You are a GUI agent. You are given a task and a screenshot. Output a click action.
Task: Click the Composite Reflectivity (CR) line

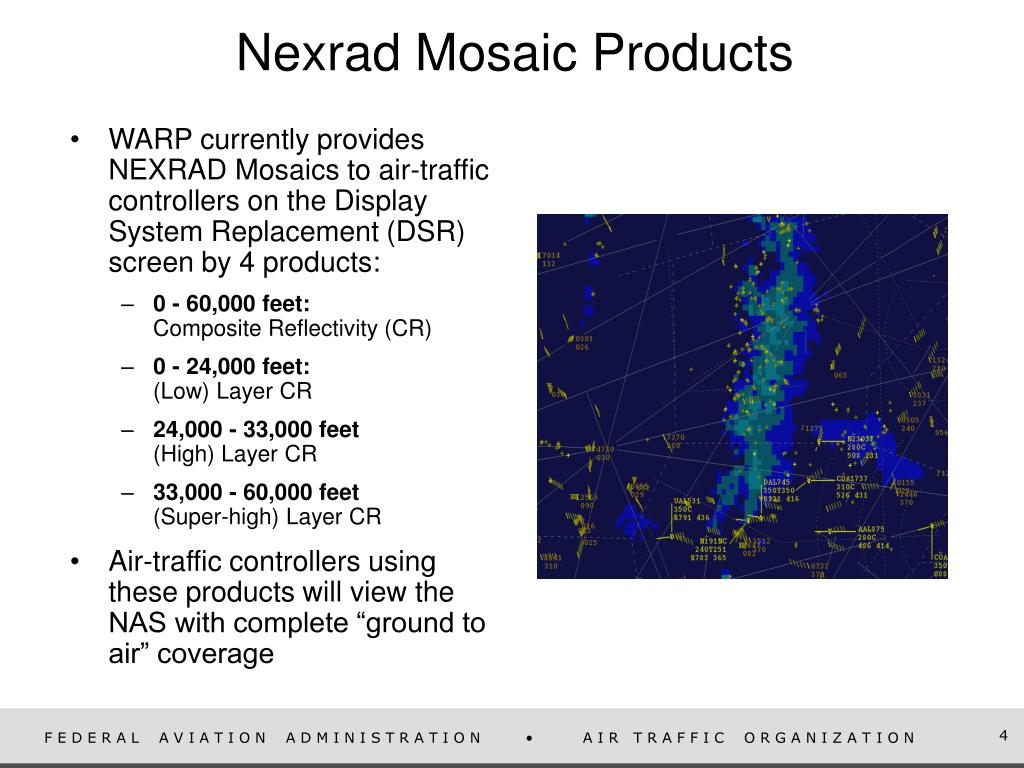click(292, 328)
